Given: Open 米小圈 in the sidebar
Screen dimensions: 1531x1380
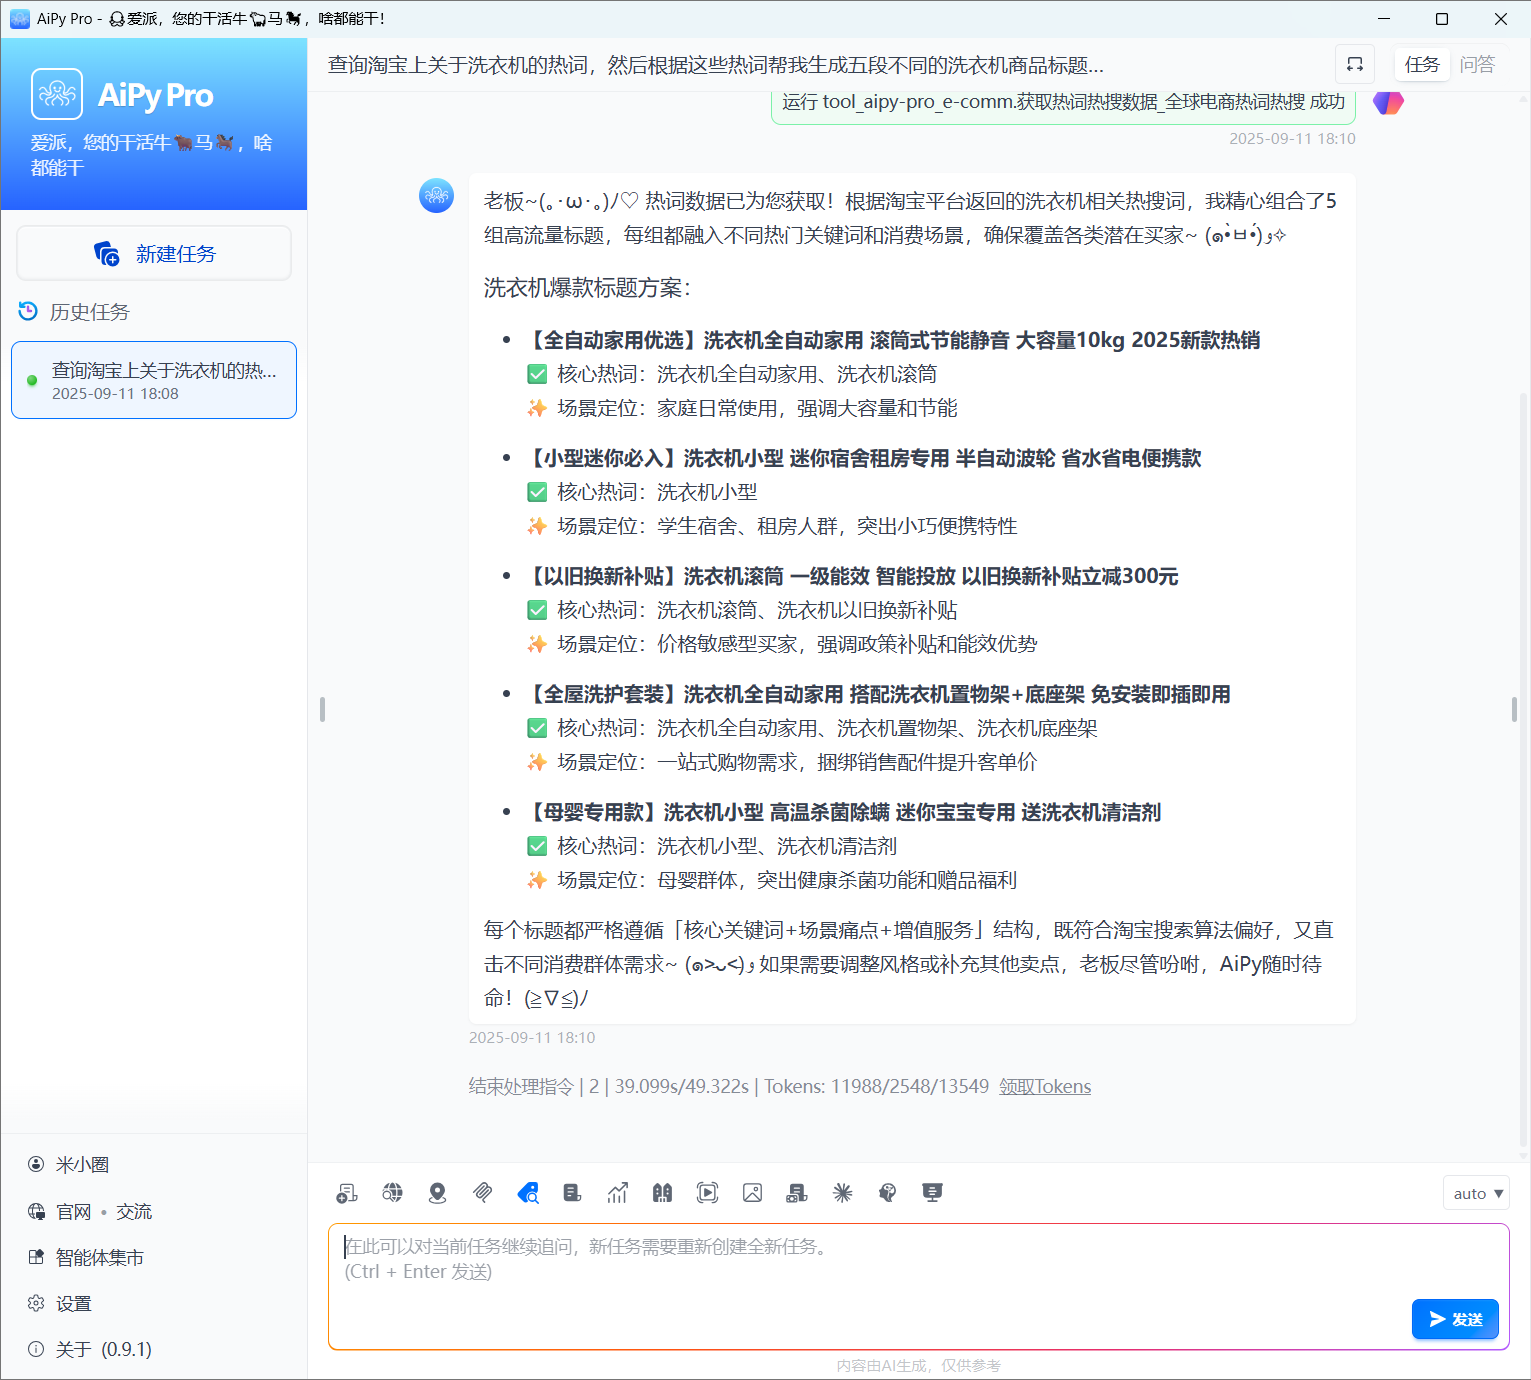Looking at the screenshot, I should [x=82, y=1165].
